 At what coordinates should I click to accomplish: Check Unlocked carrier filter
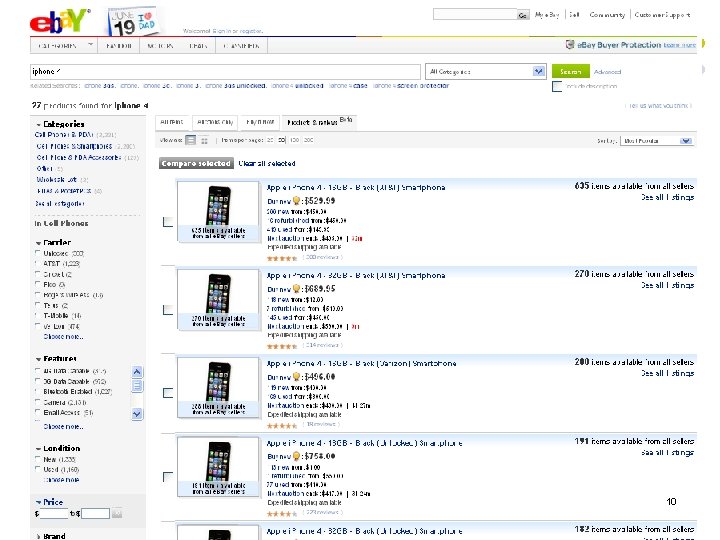[38, 253]
